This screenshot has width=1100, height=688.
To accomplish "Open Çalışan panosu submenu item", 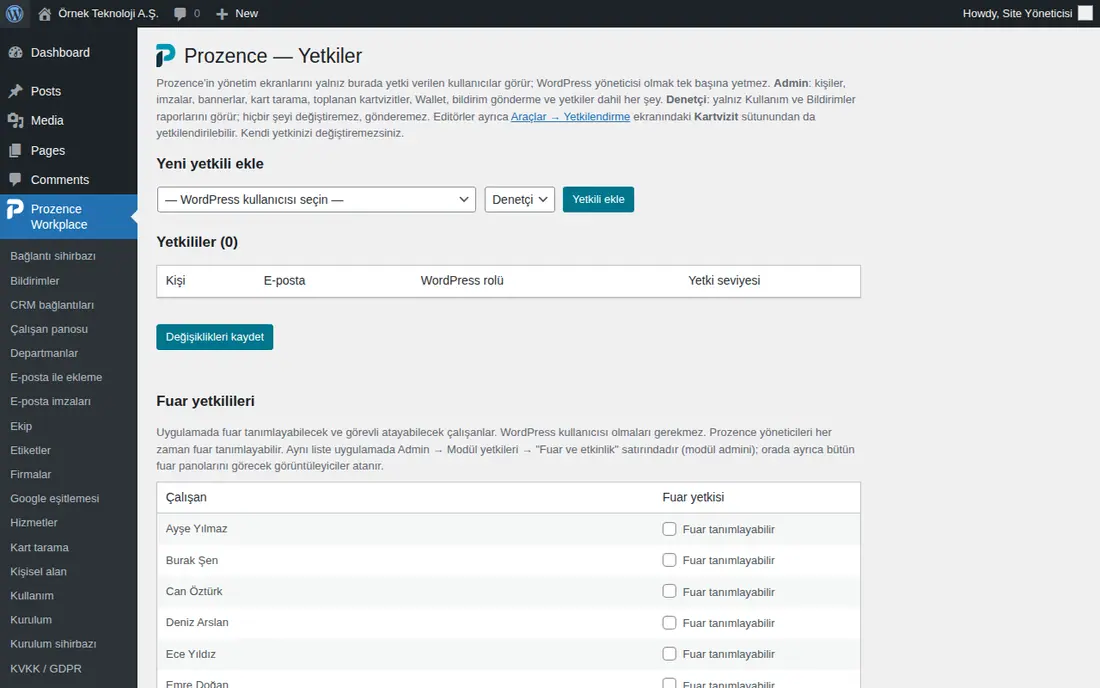I will [49, 329].
